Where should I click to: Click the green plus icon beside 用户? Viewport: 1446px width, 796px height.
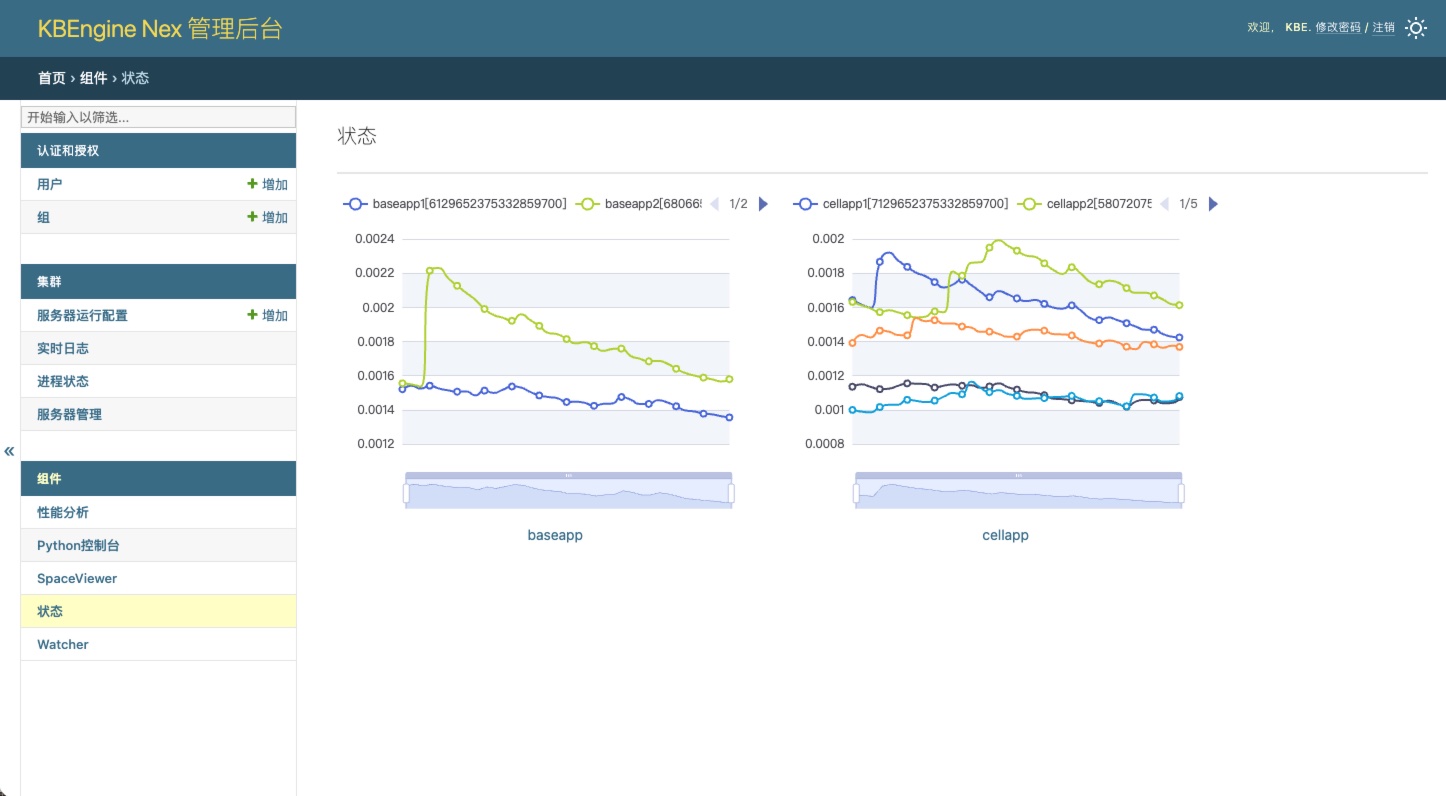[x=253, y=184]
